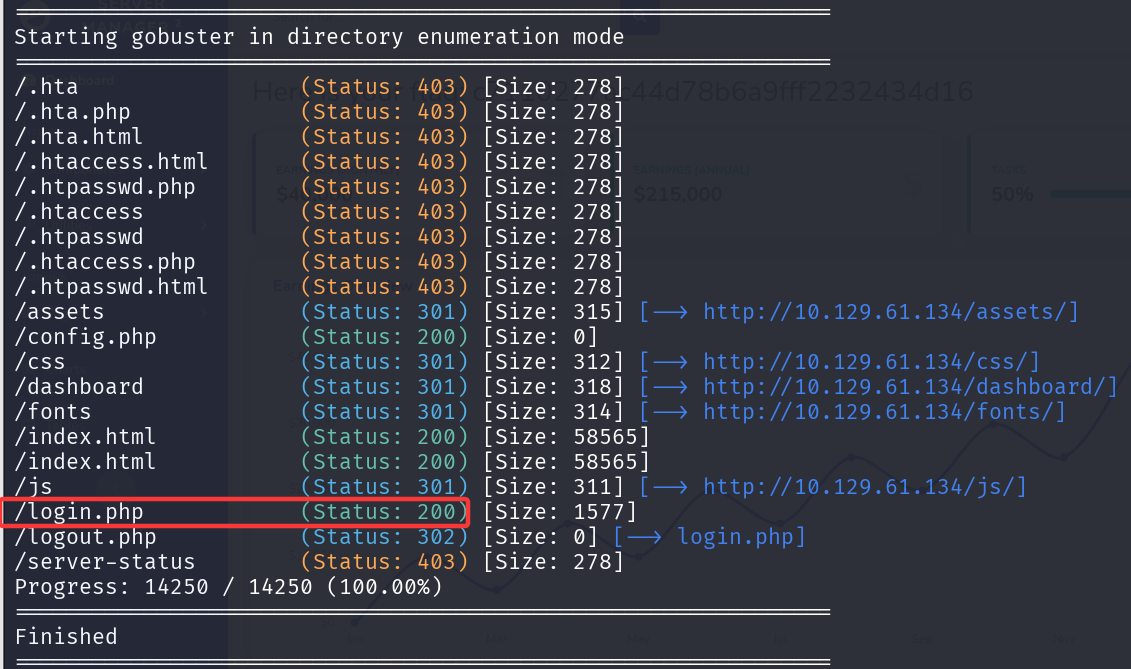
Task: Select the /config.php path entry
Action: pos(85,337)
